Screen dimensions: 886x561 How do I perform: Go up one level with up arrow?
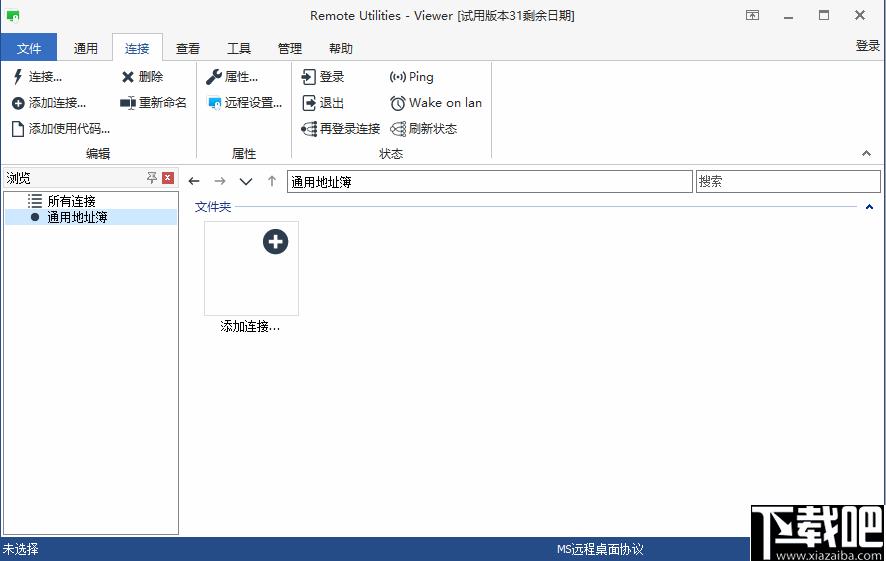[x=272, y=181]
